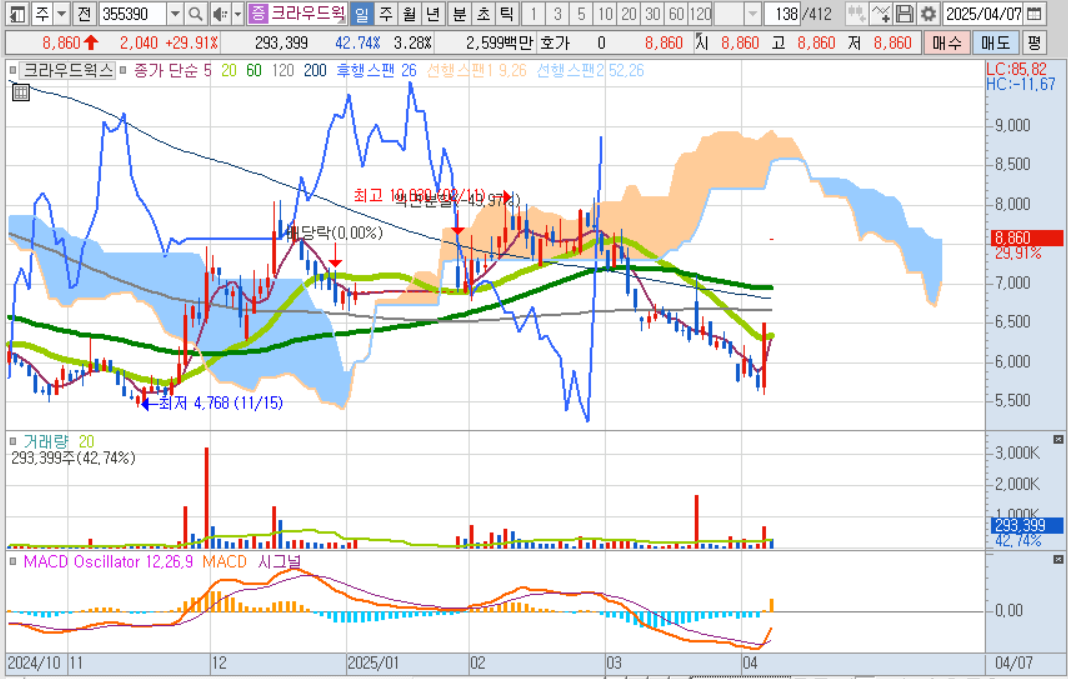Select interval 1 button

point(533,13)
